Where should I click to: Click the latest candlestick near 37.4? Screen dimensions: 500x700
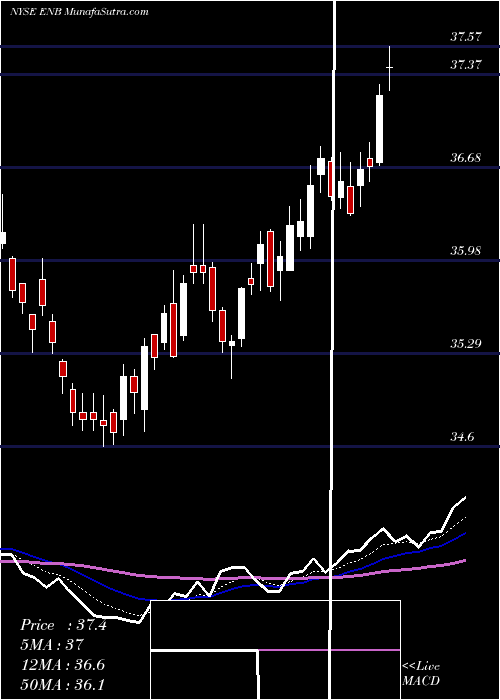(x=390, y=68)
